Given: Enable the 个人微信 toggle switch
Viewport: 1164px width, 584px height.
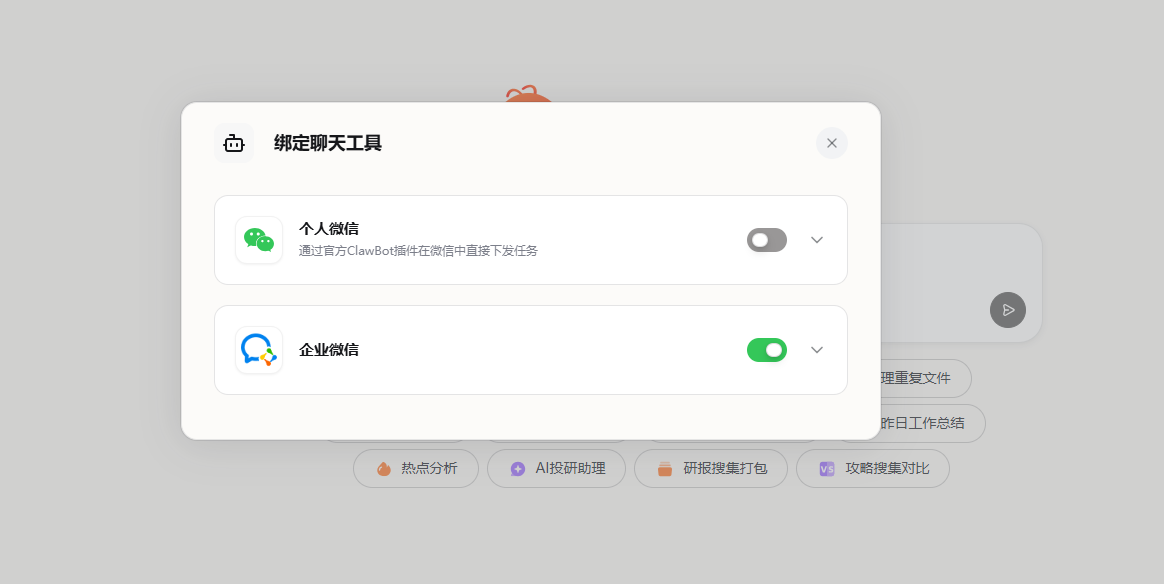Looking at the screenshot, I should click(766, 240).
